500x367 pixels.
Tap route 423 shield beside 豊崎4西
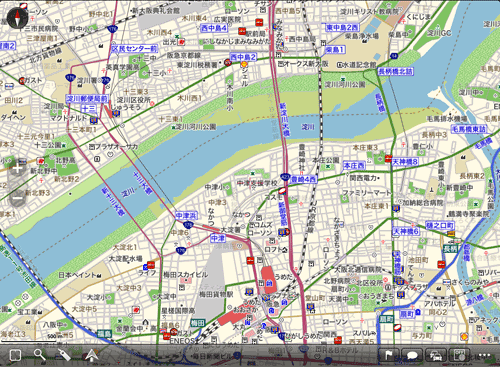285,177
